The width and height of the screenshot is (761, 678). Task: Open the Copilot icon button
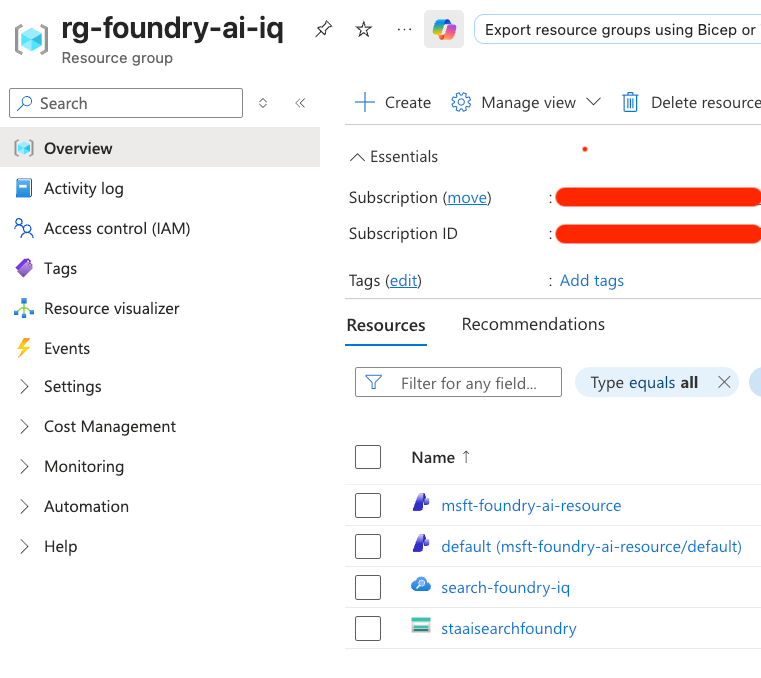(443, 30)
